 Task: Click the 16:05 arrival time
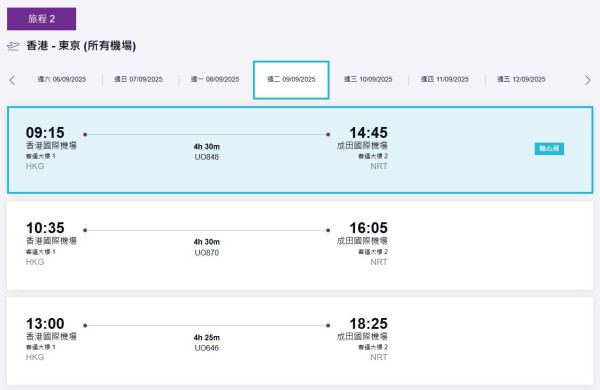[368, 228]
